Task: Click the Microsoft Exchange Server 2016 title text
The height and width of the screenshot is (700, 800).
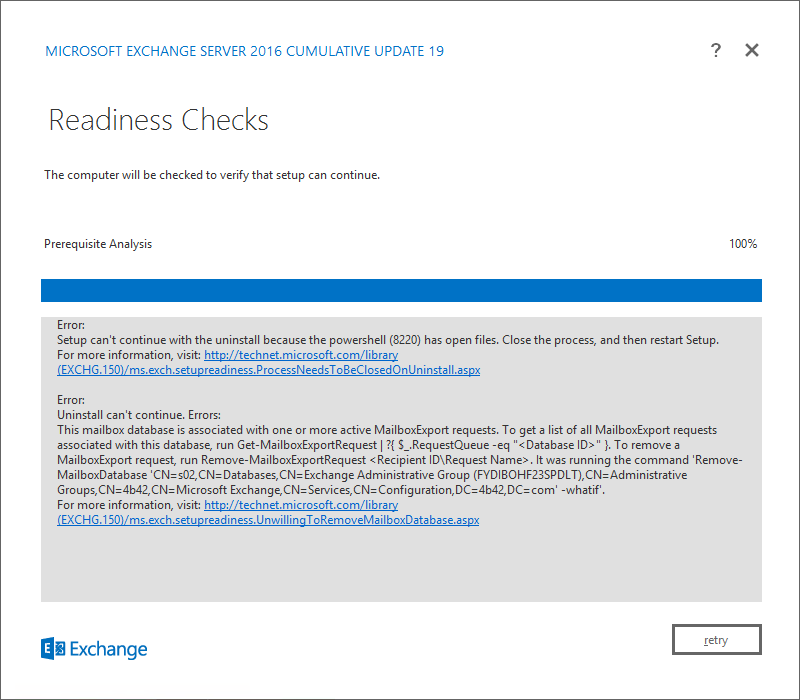Action: [244, 51]
